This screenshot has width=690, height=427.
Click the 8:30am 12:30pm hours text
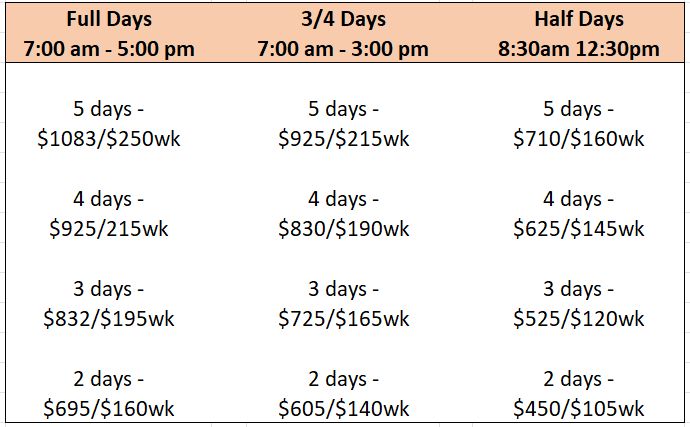pos(579,49)
